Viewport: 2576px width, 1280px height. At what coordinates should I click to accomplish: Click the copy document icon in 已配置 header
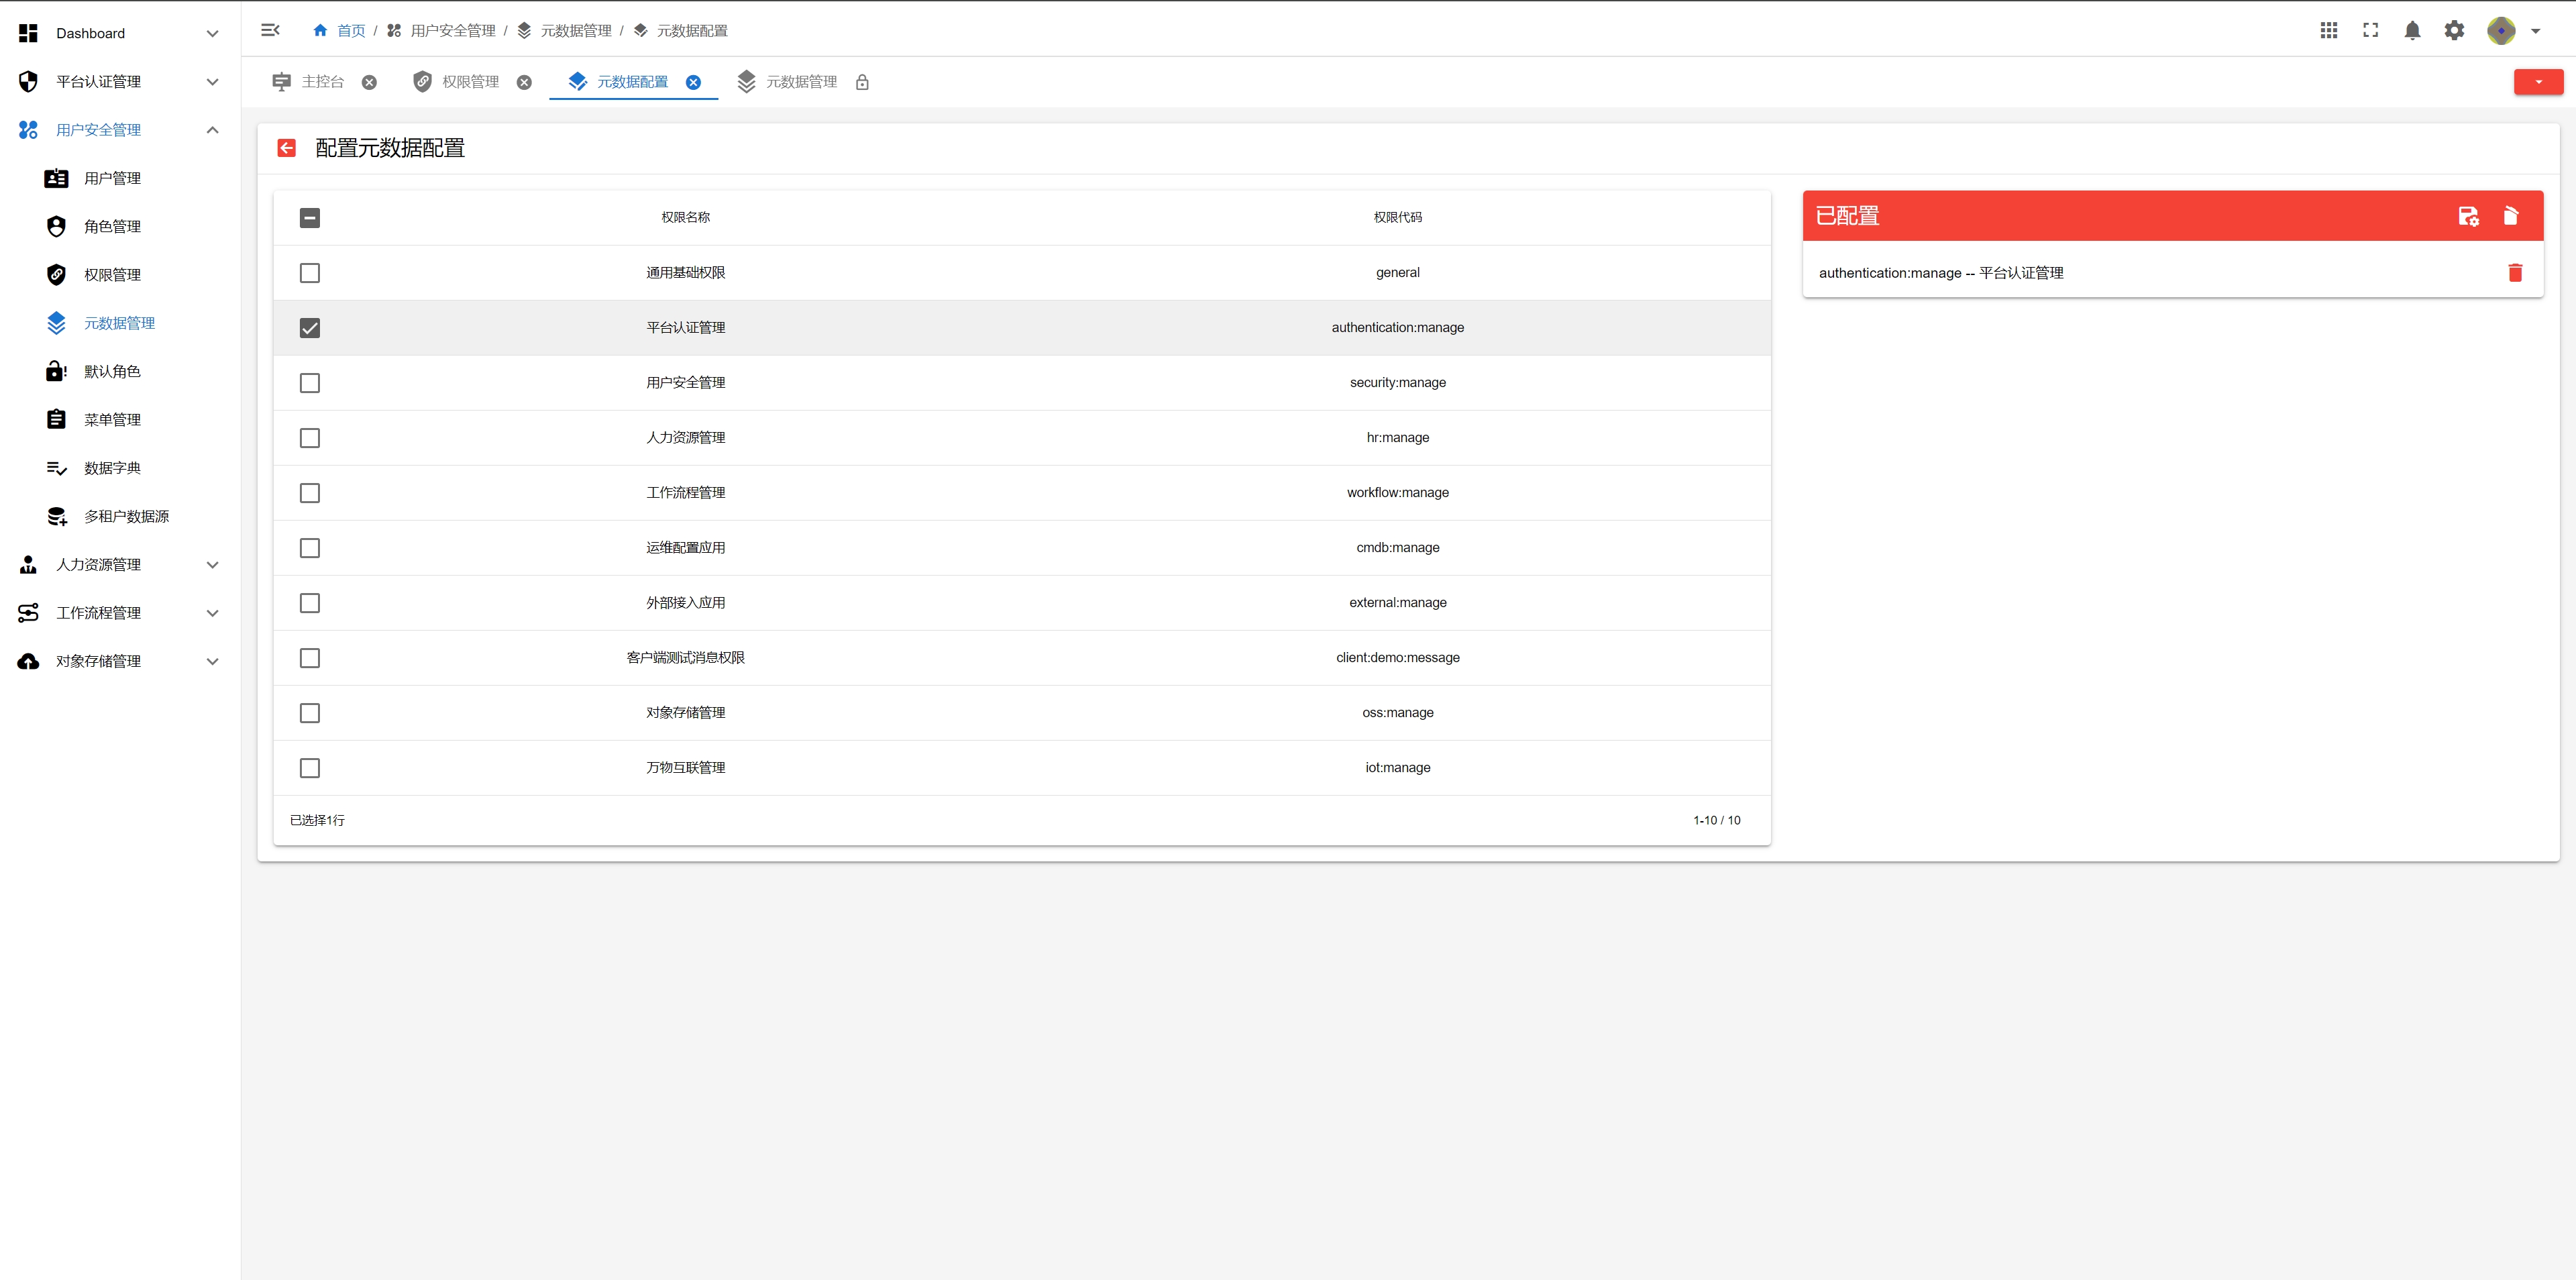[2511, 216]
